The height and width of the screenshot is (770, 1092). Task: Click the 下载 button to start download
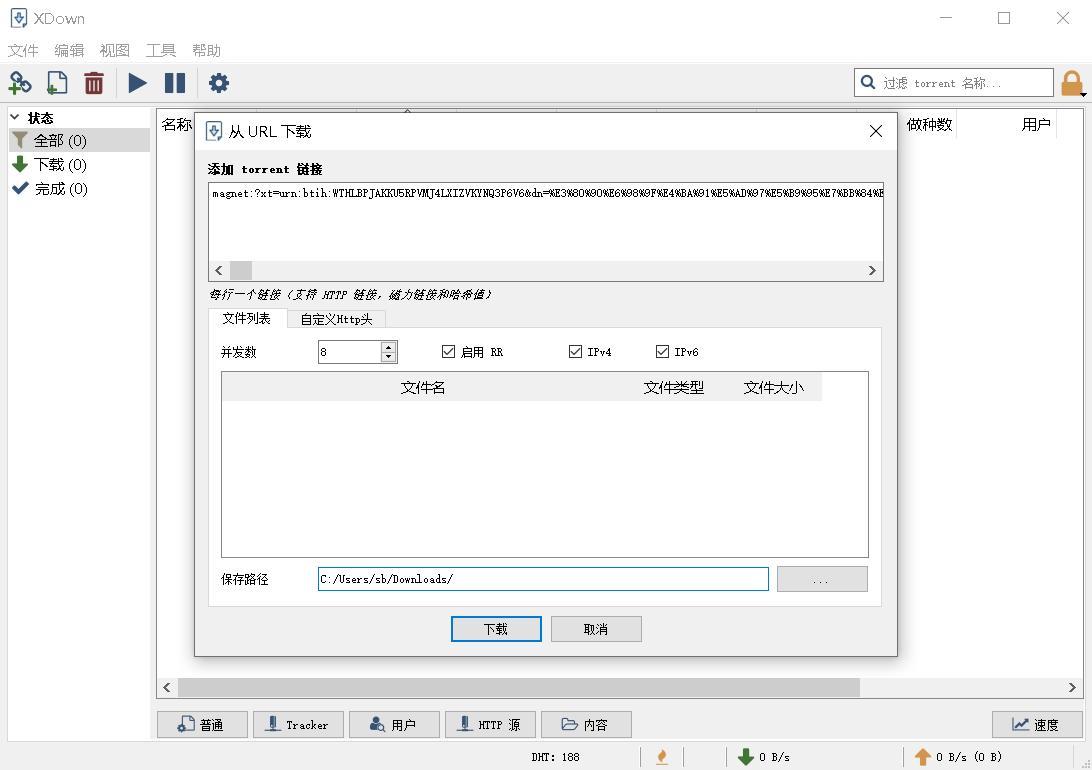[x=496, y=629]
